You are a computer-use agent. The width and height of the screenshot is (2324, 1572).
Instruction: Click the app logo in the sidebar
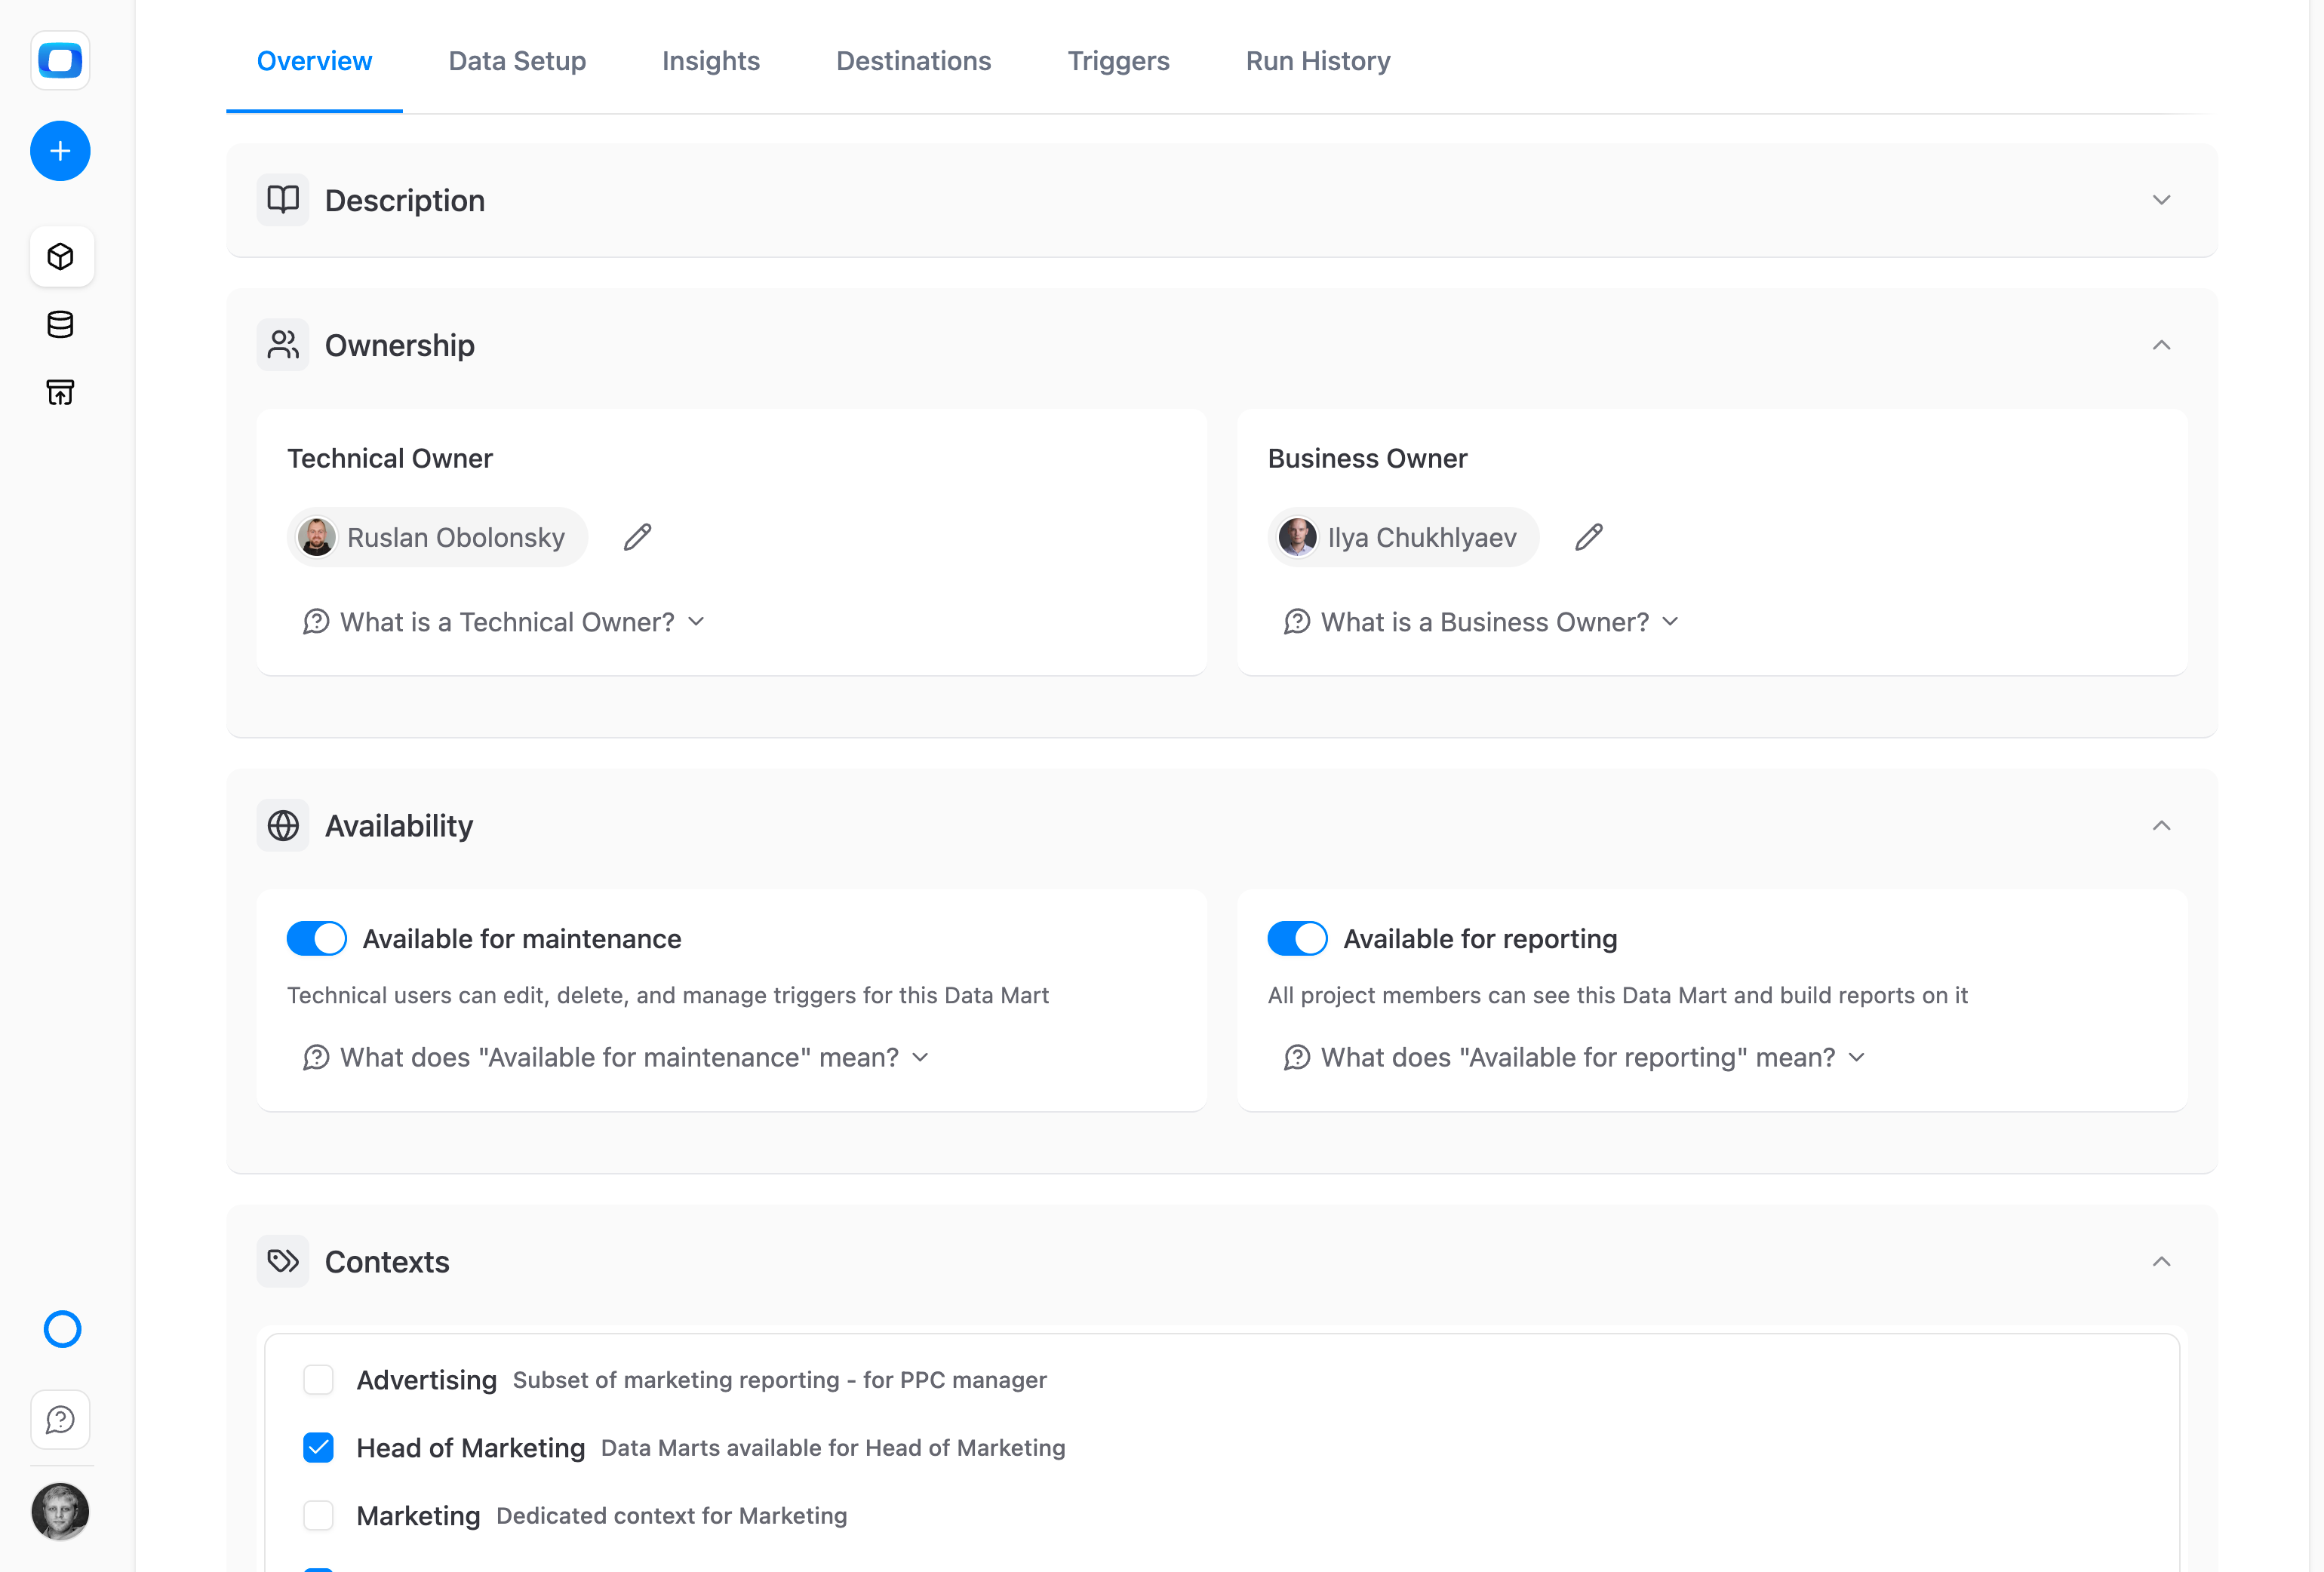click(x=60, y=60)
